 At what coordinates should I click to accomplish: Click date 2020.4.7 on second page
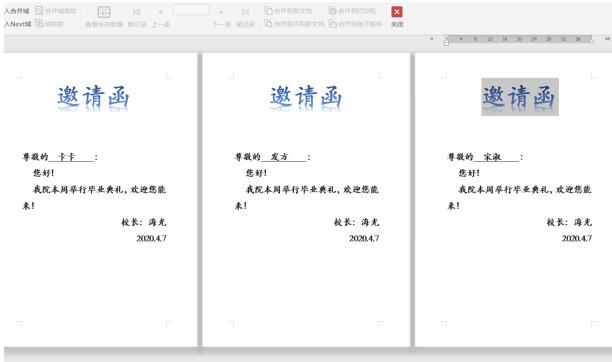point(364,238)
